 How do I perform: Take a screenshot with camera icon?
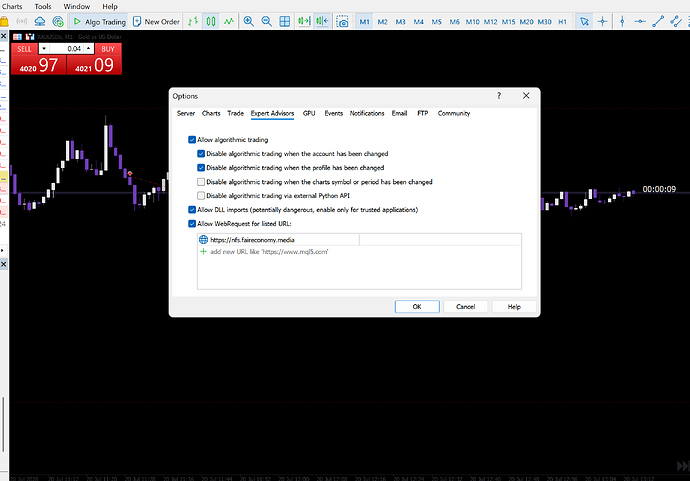[342, 21]
